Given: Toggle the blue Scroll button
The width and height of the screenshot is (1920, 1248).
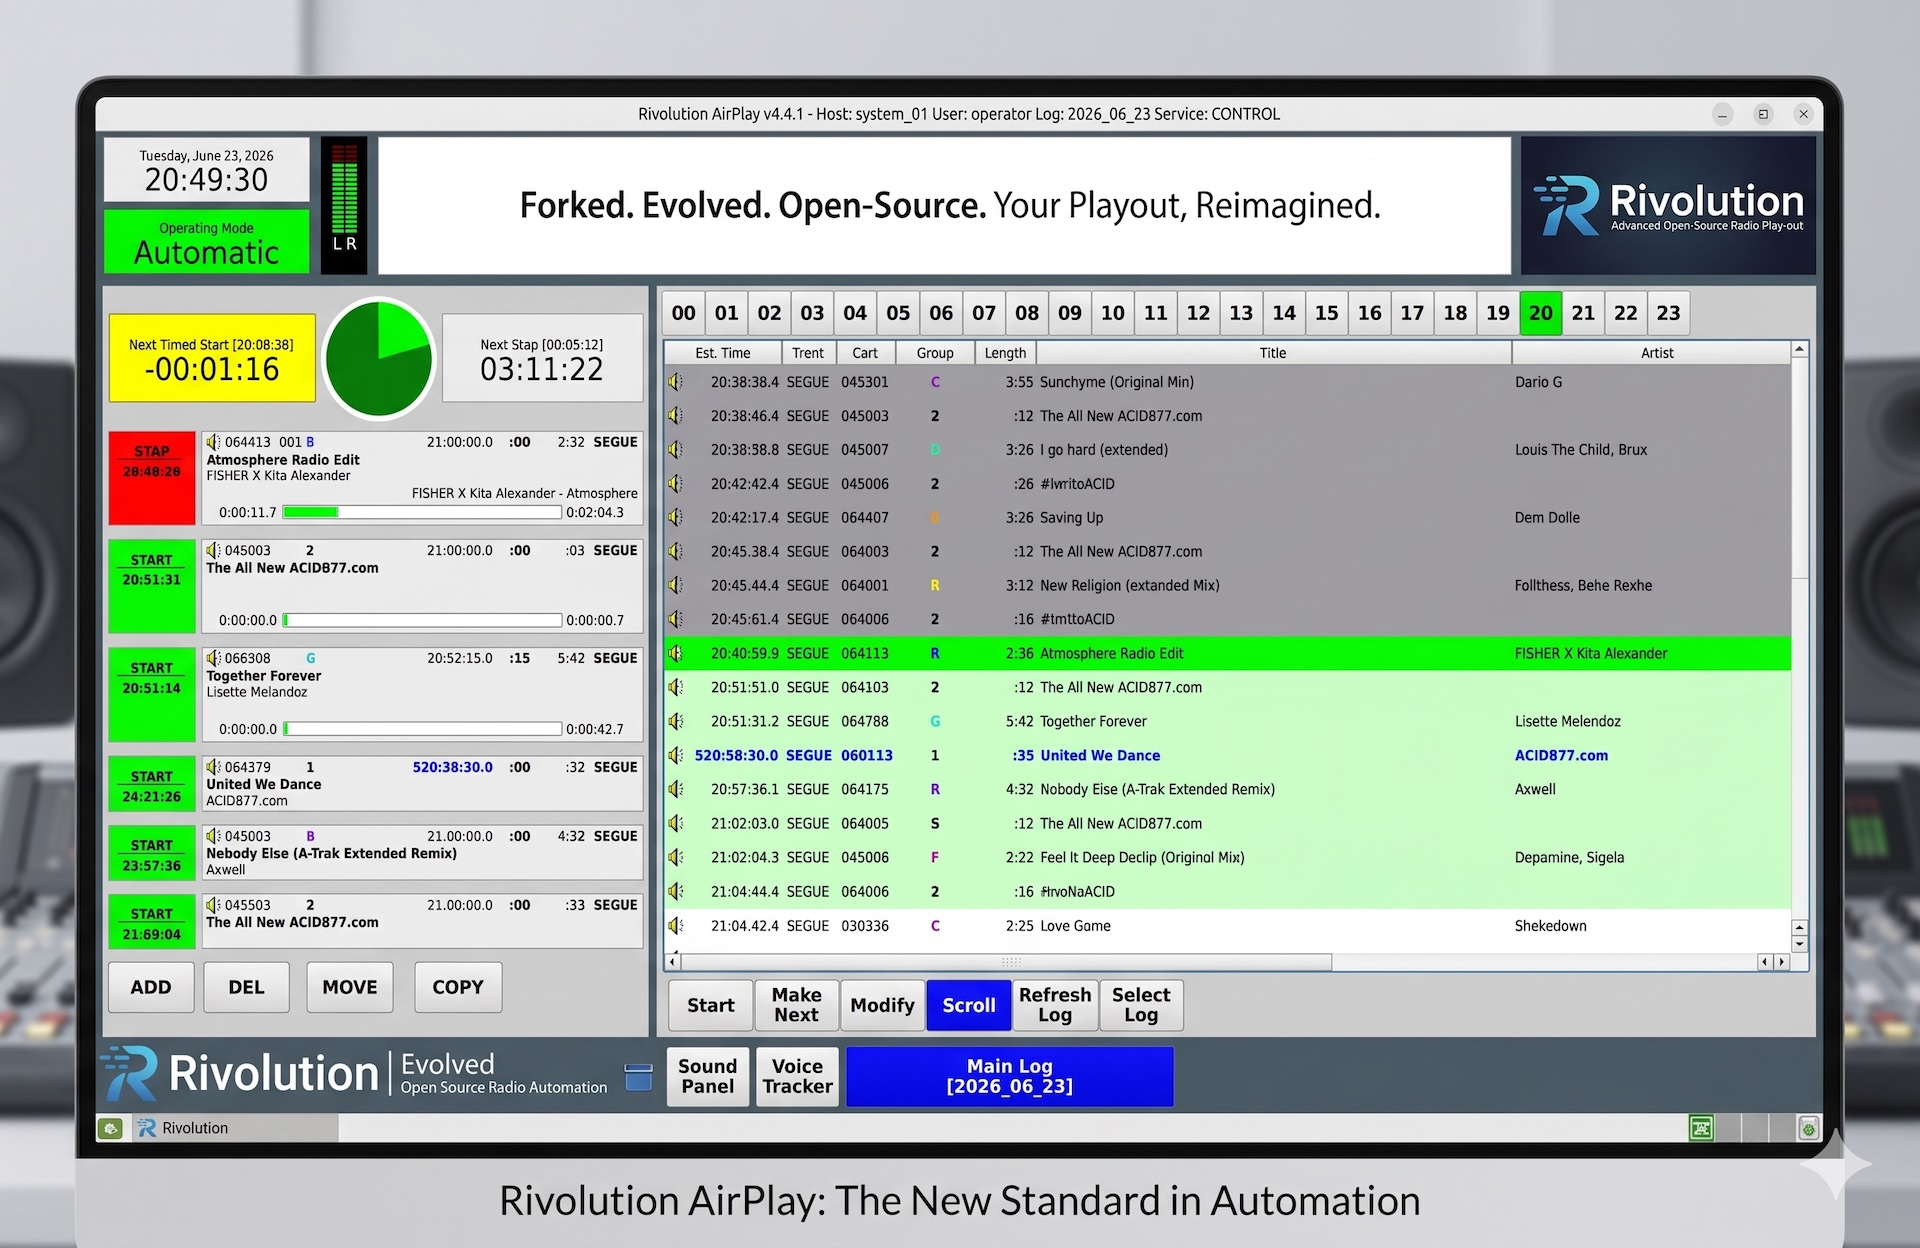Looking at the screenshot, I should pos(969,1005).
